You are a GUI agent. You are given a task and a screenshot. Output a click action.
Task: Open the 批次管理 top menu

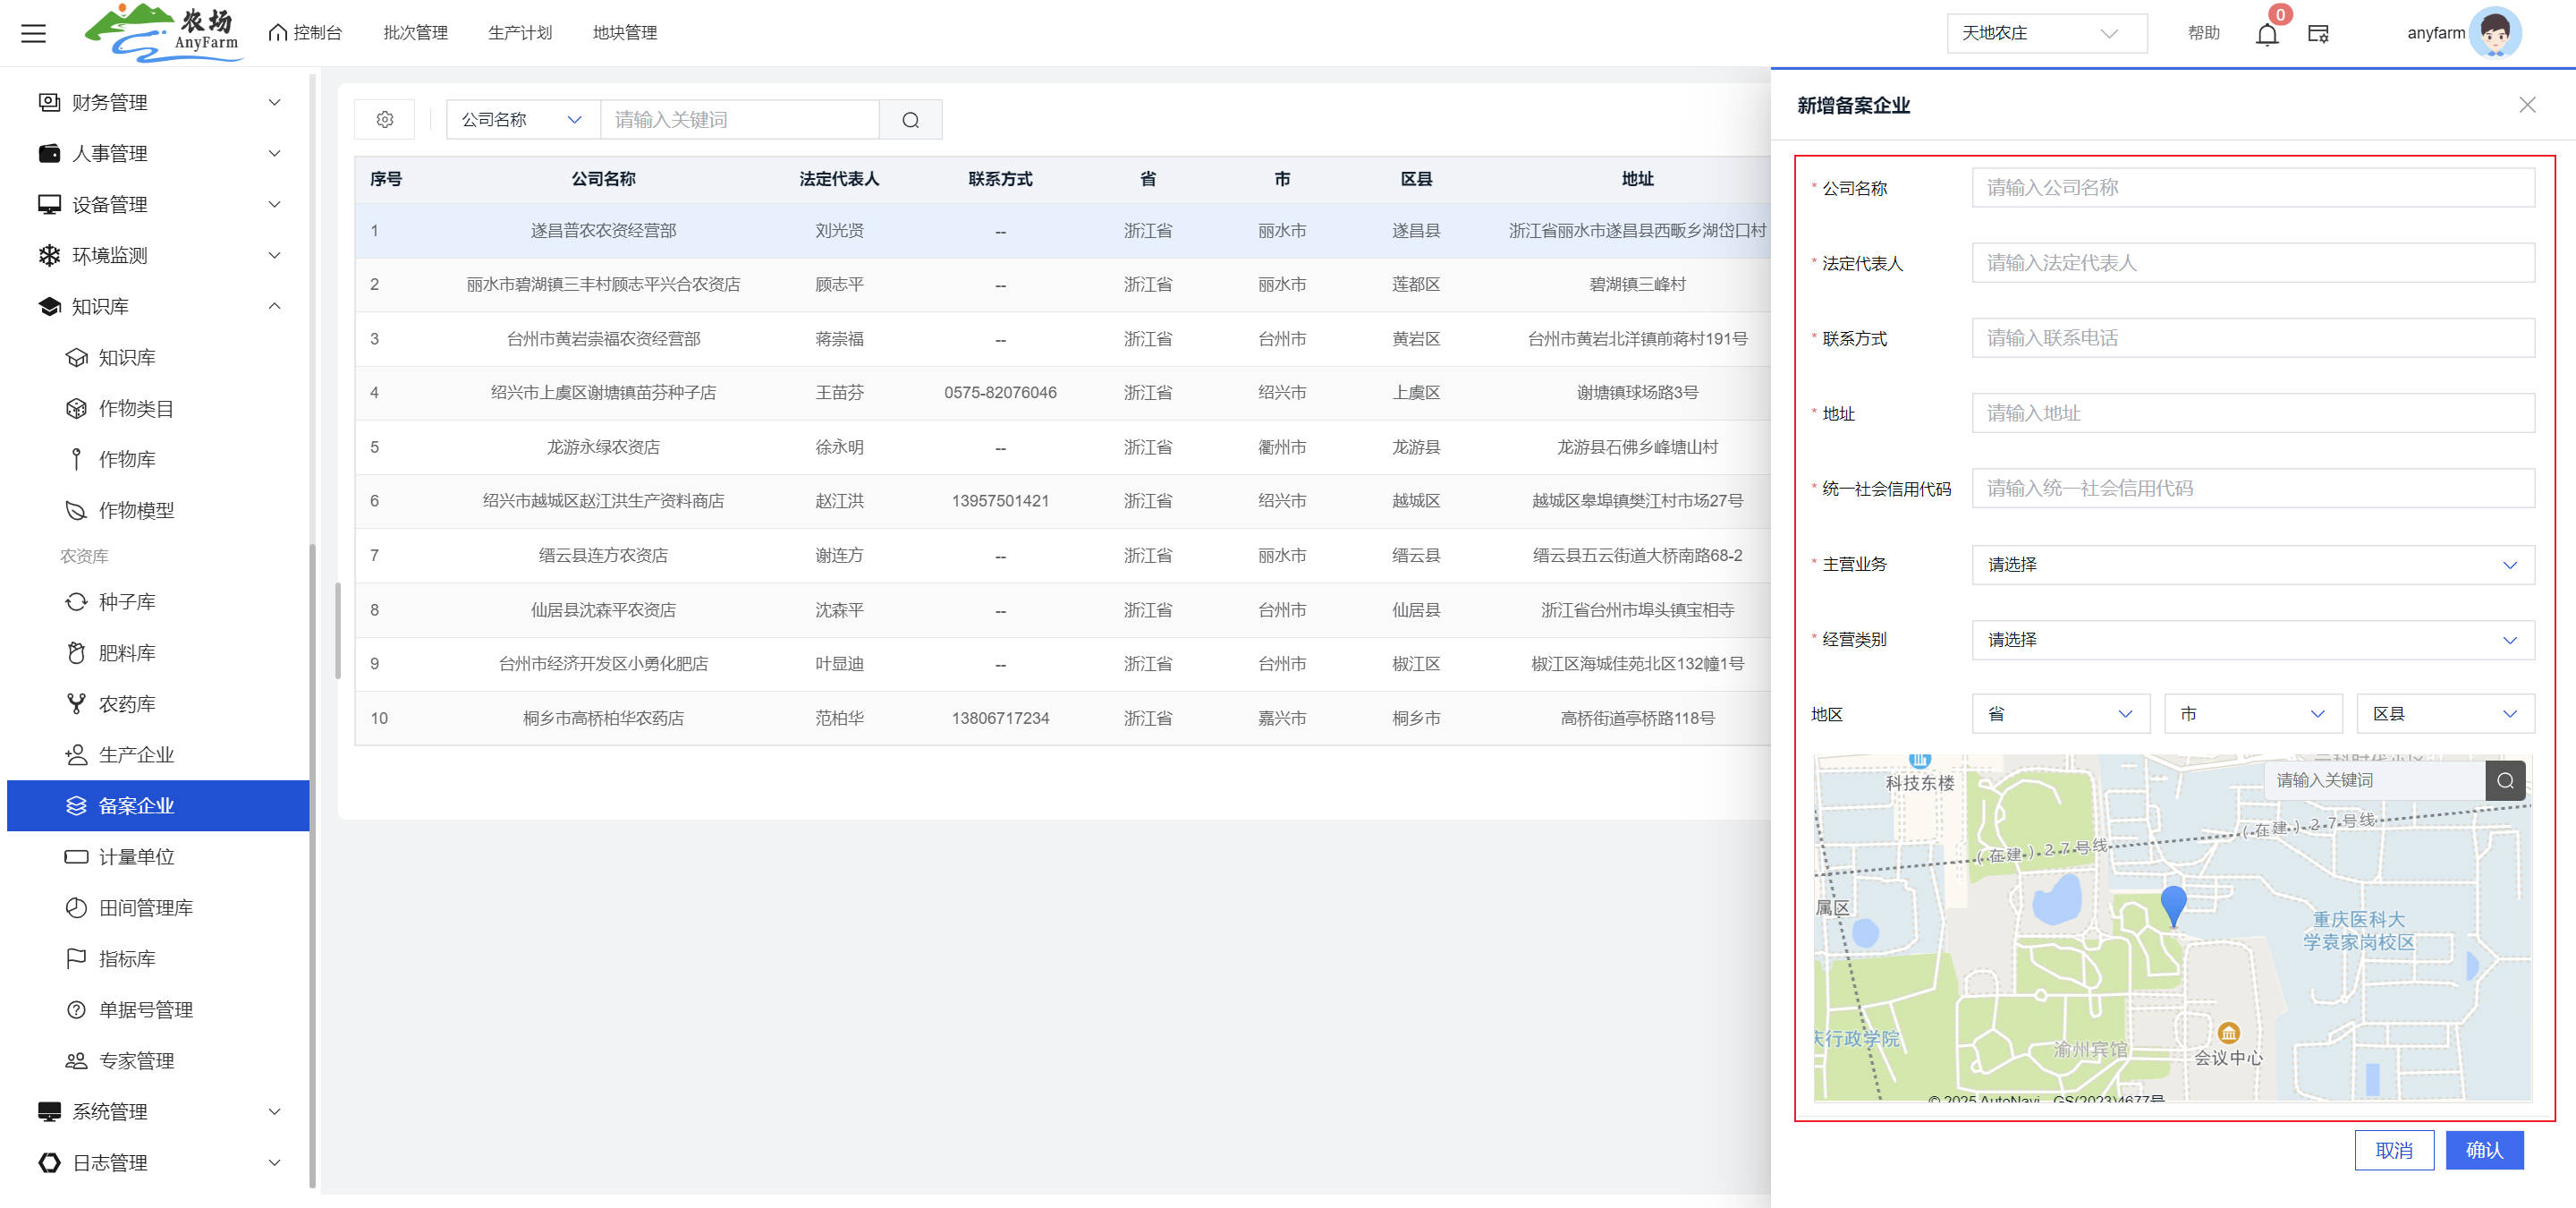click(x=415, y=33)
